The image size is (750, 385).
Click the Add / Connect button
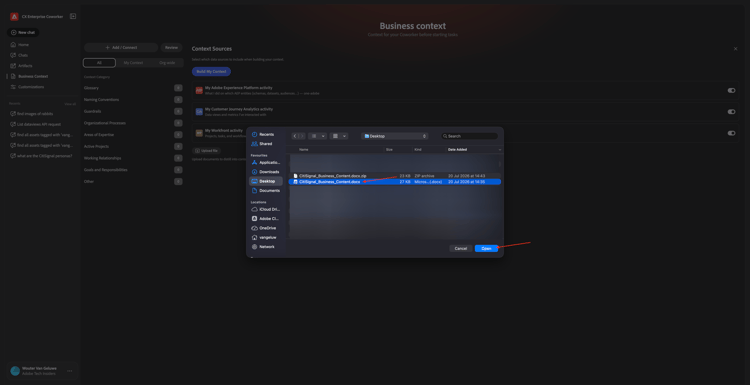point(121,47)
